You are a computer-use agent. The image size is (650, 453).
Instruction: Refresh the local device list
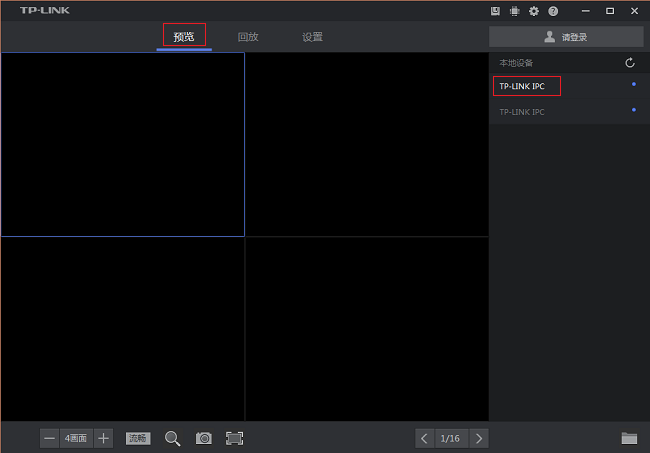630,63
